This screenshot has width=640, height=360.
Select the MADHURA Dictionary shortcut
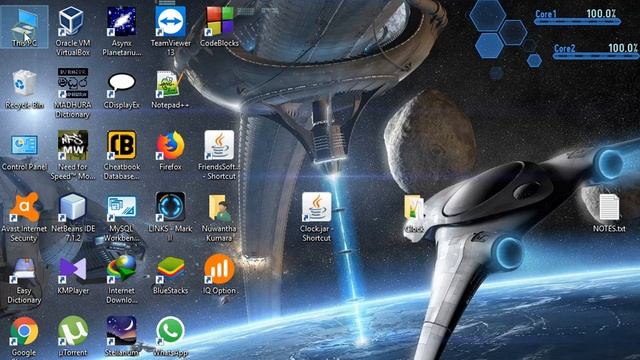coord(73,93)
